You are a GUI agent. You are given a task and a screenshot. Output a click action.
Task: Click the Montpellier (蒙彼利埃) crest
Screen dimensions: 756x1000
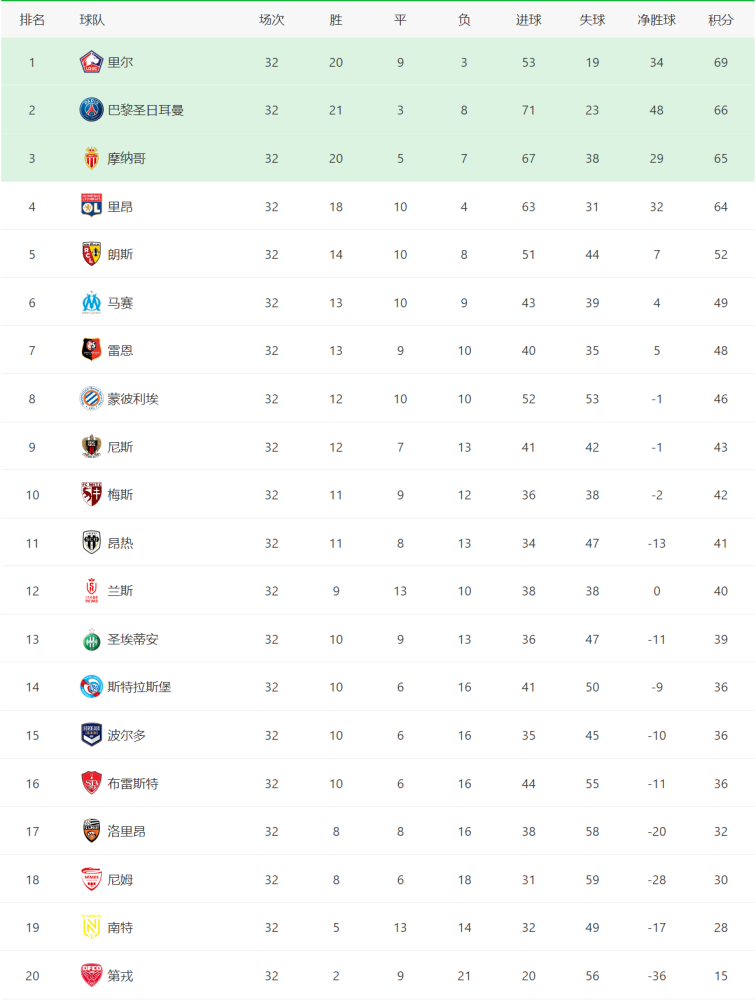pos(91,399)
